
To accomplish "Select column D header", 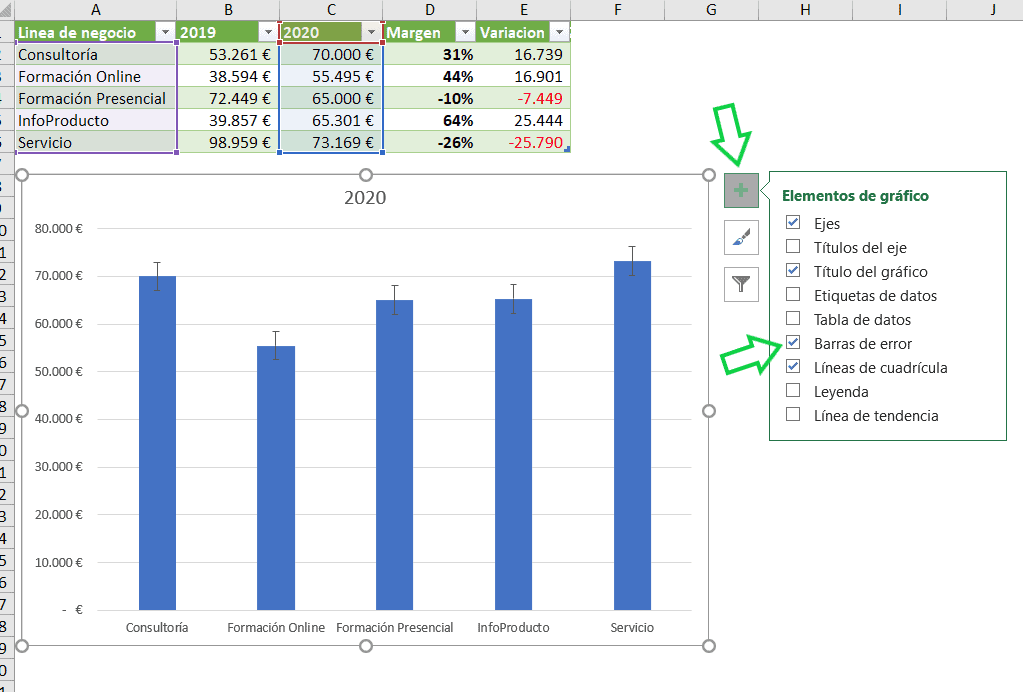I will point(430,10).
